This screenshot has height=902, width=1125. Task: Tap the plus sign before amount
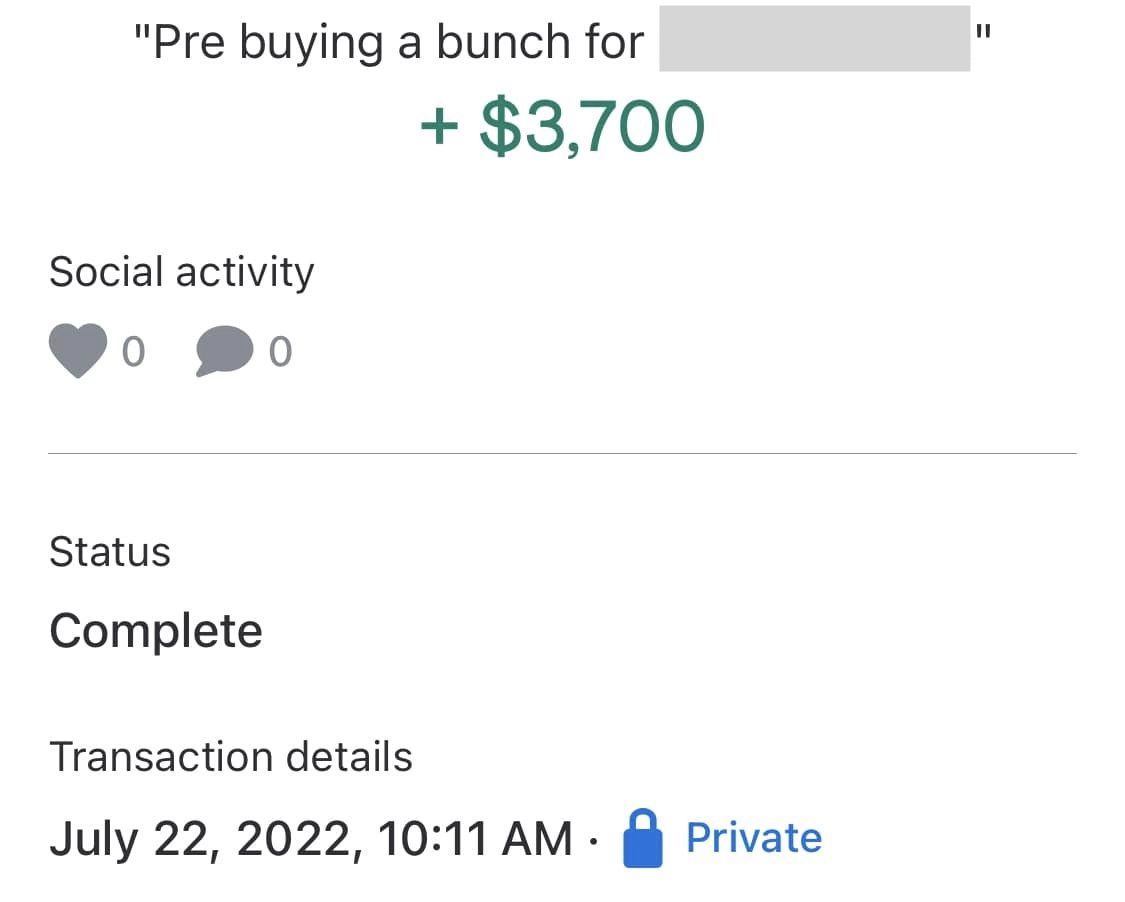pyautogui.click(x=439, y=128)
